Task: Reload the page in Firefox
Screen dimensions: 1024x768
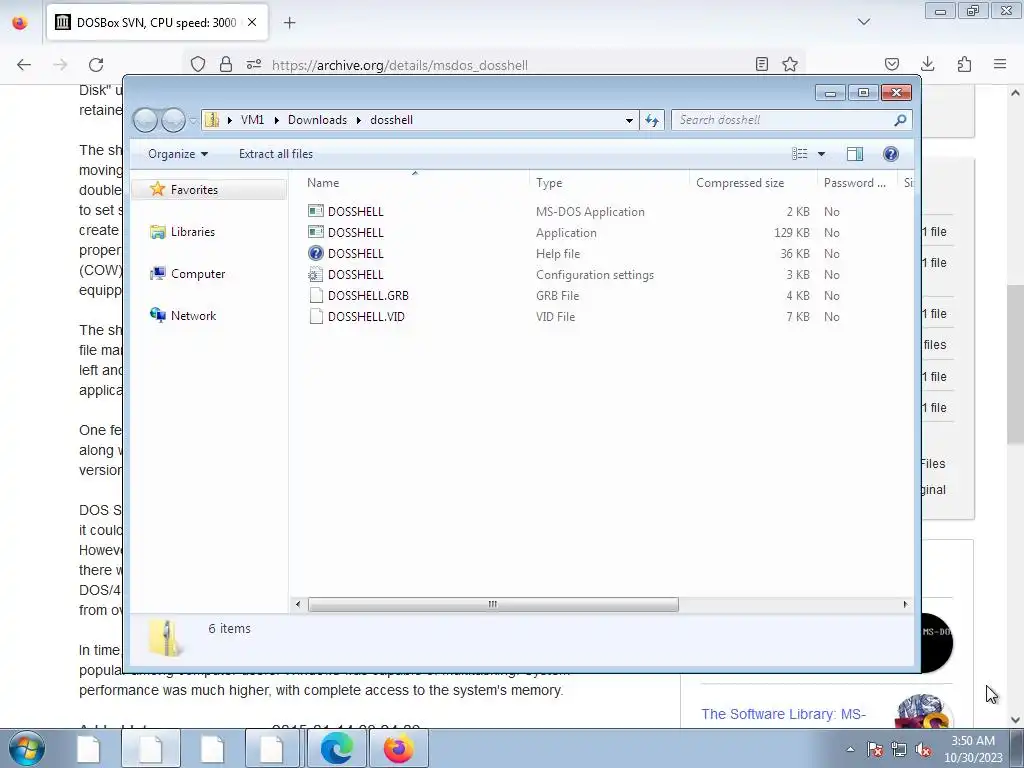Action: pos(96,64)
